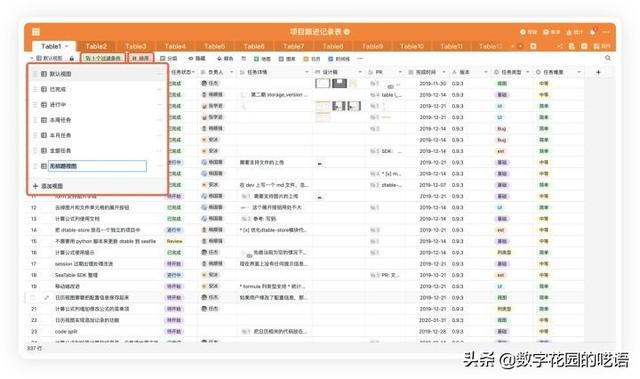The width and height of the screenshot is (640, 379).
Task: Open the toolbar overflow dots after 时间线
Action: (360, 59)
